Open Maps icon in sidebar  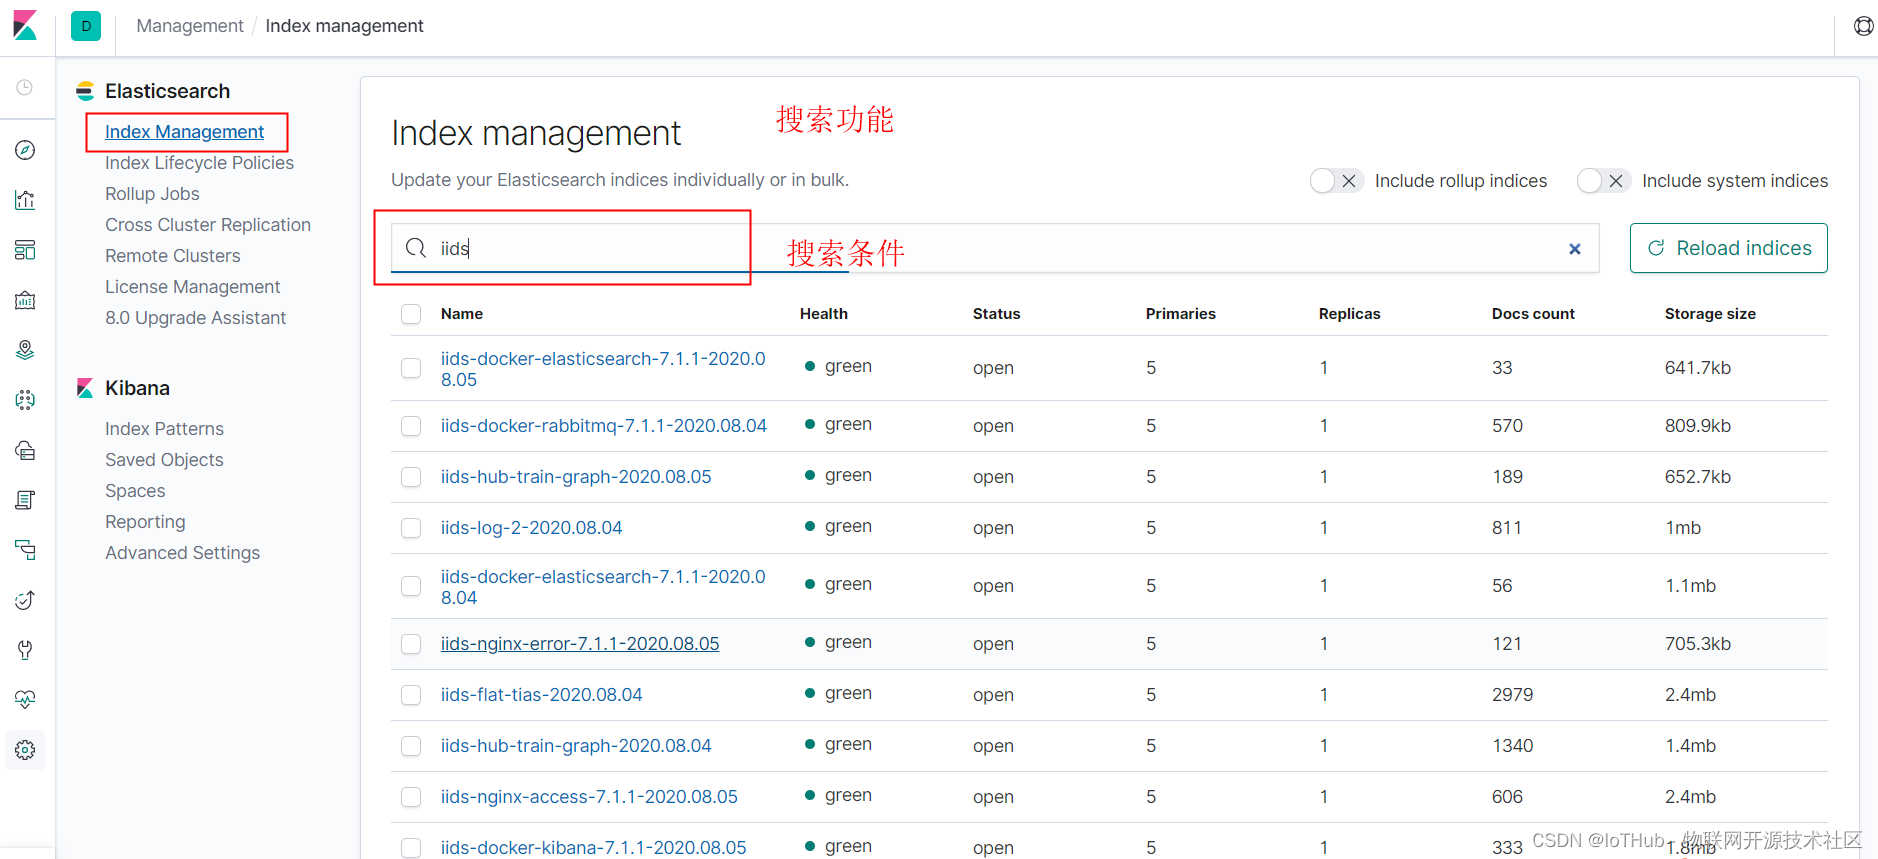point(25,350)
